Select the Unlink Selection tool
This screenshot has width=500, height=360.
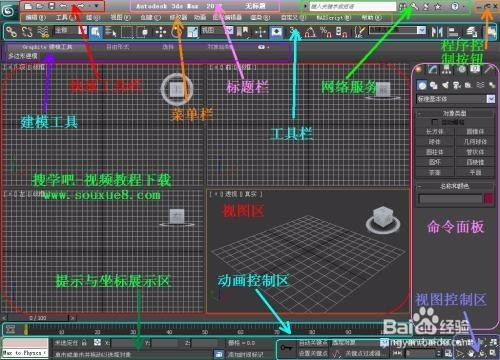(x=27, y=32)
